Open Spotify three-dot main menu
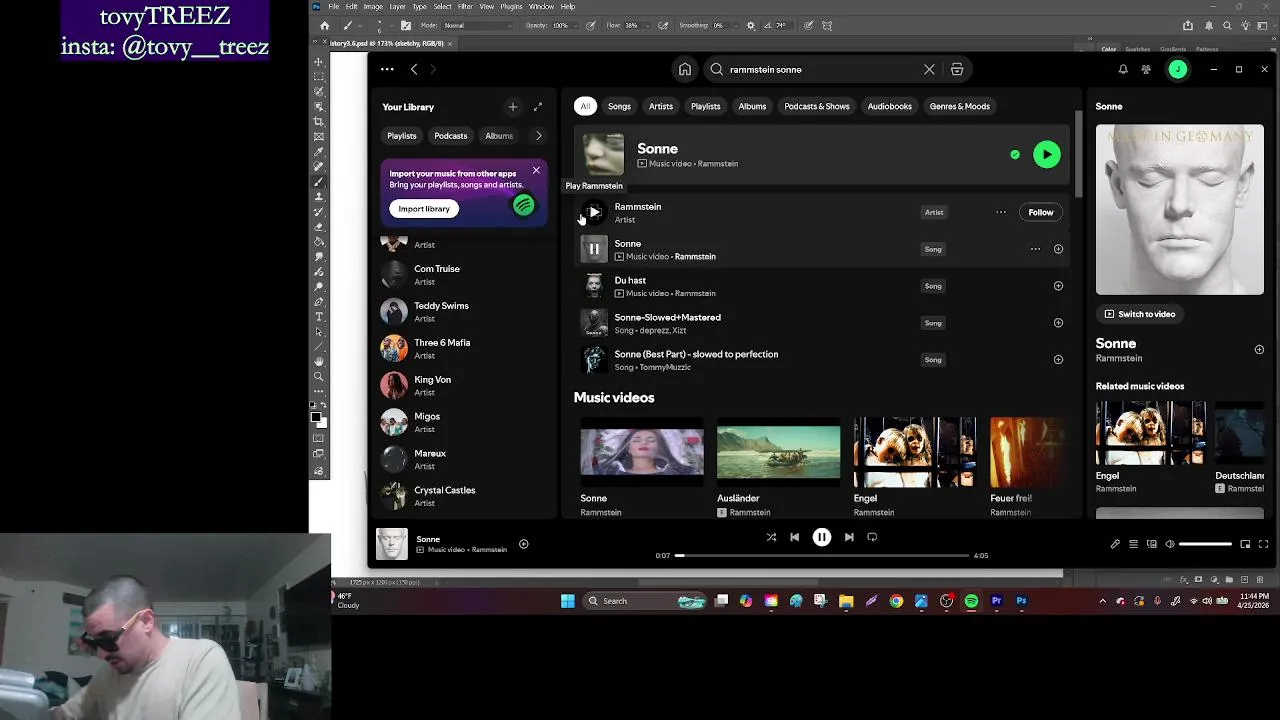1280x720 pixels. pos(387,70)
